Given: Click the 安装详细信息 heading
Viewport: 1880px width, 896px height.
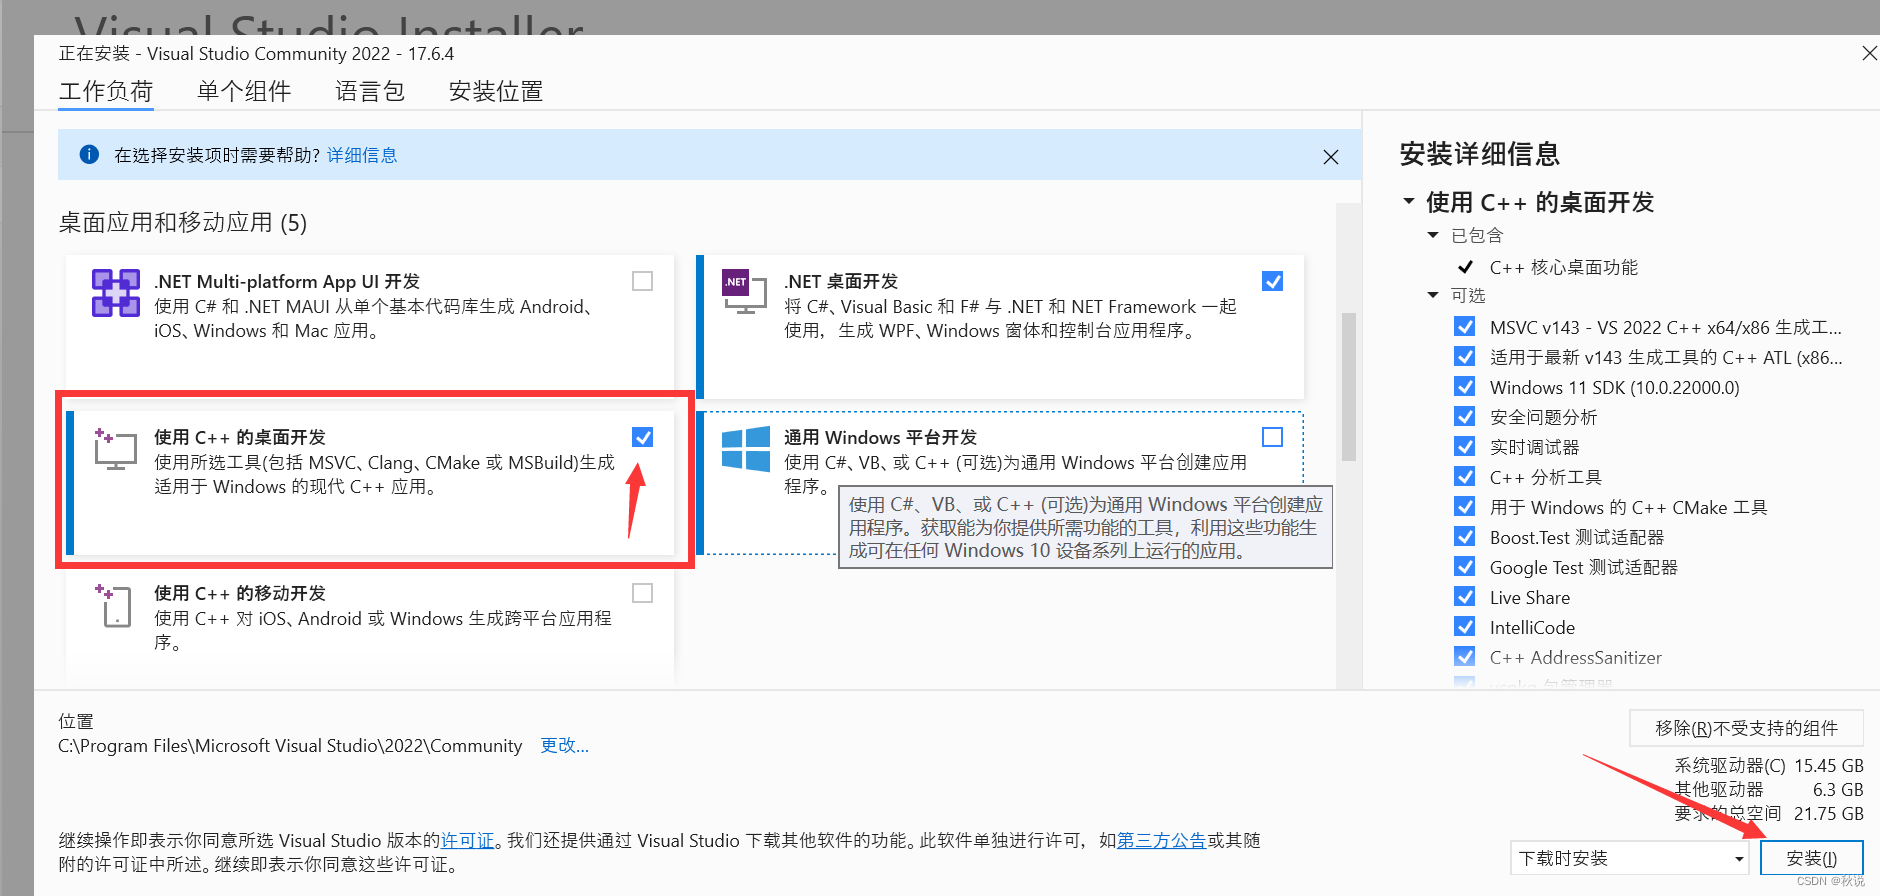Looking at the screenshot, I should (1480, 154).
